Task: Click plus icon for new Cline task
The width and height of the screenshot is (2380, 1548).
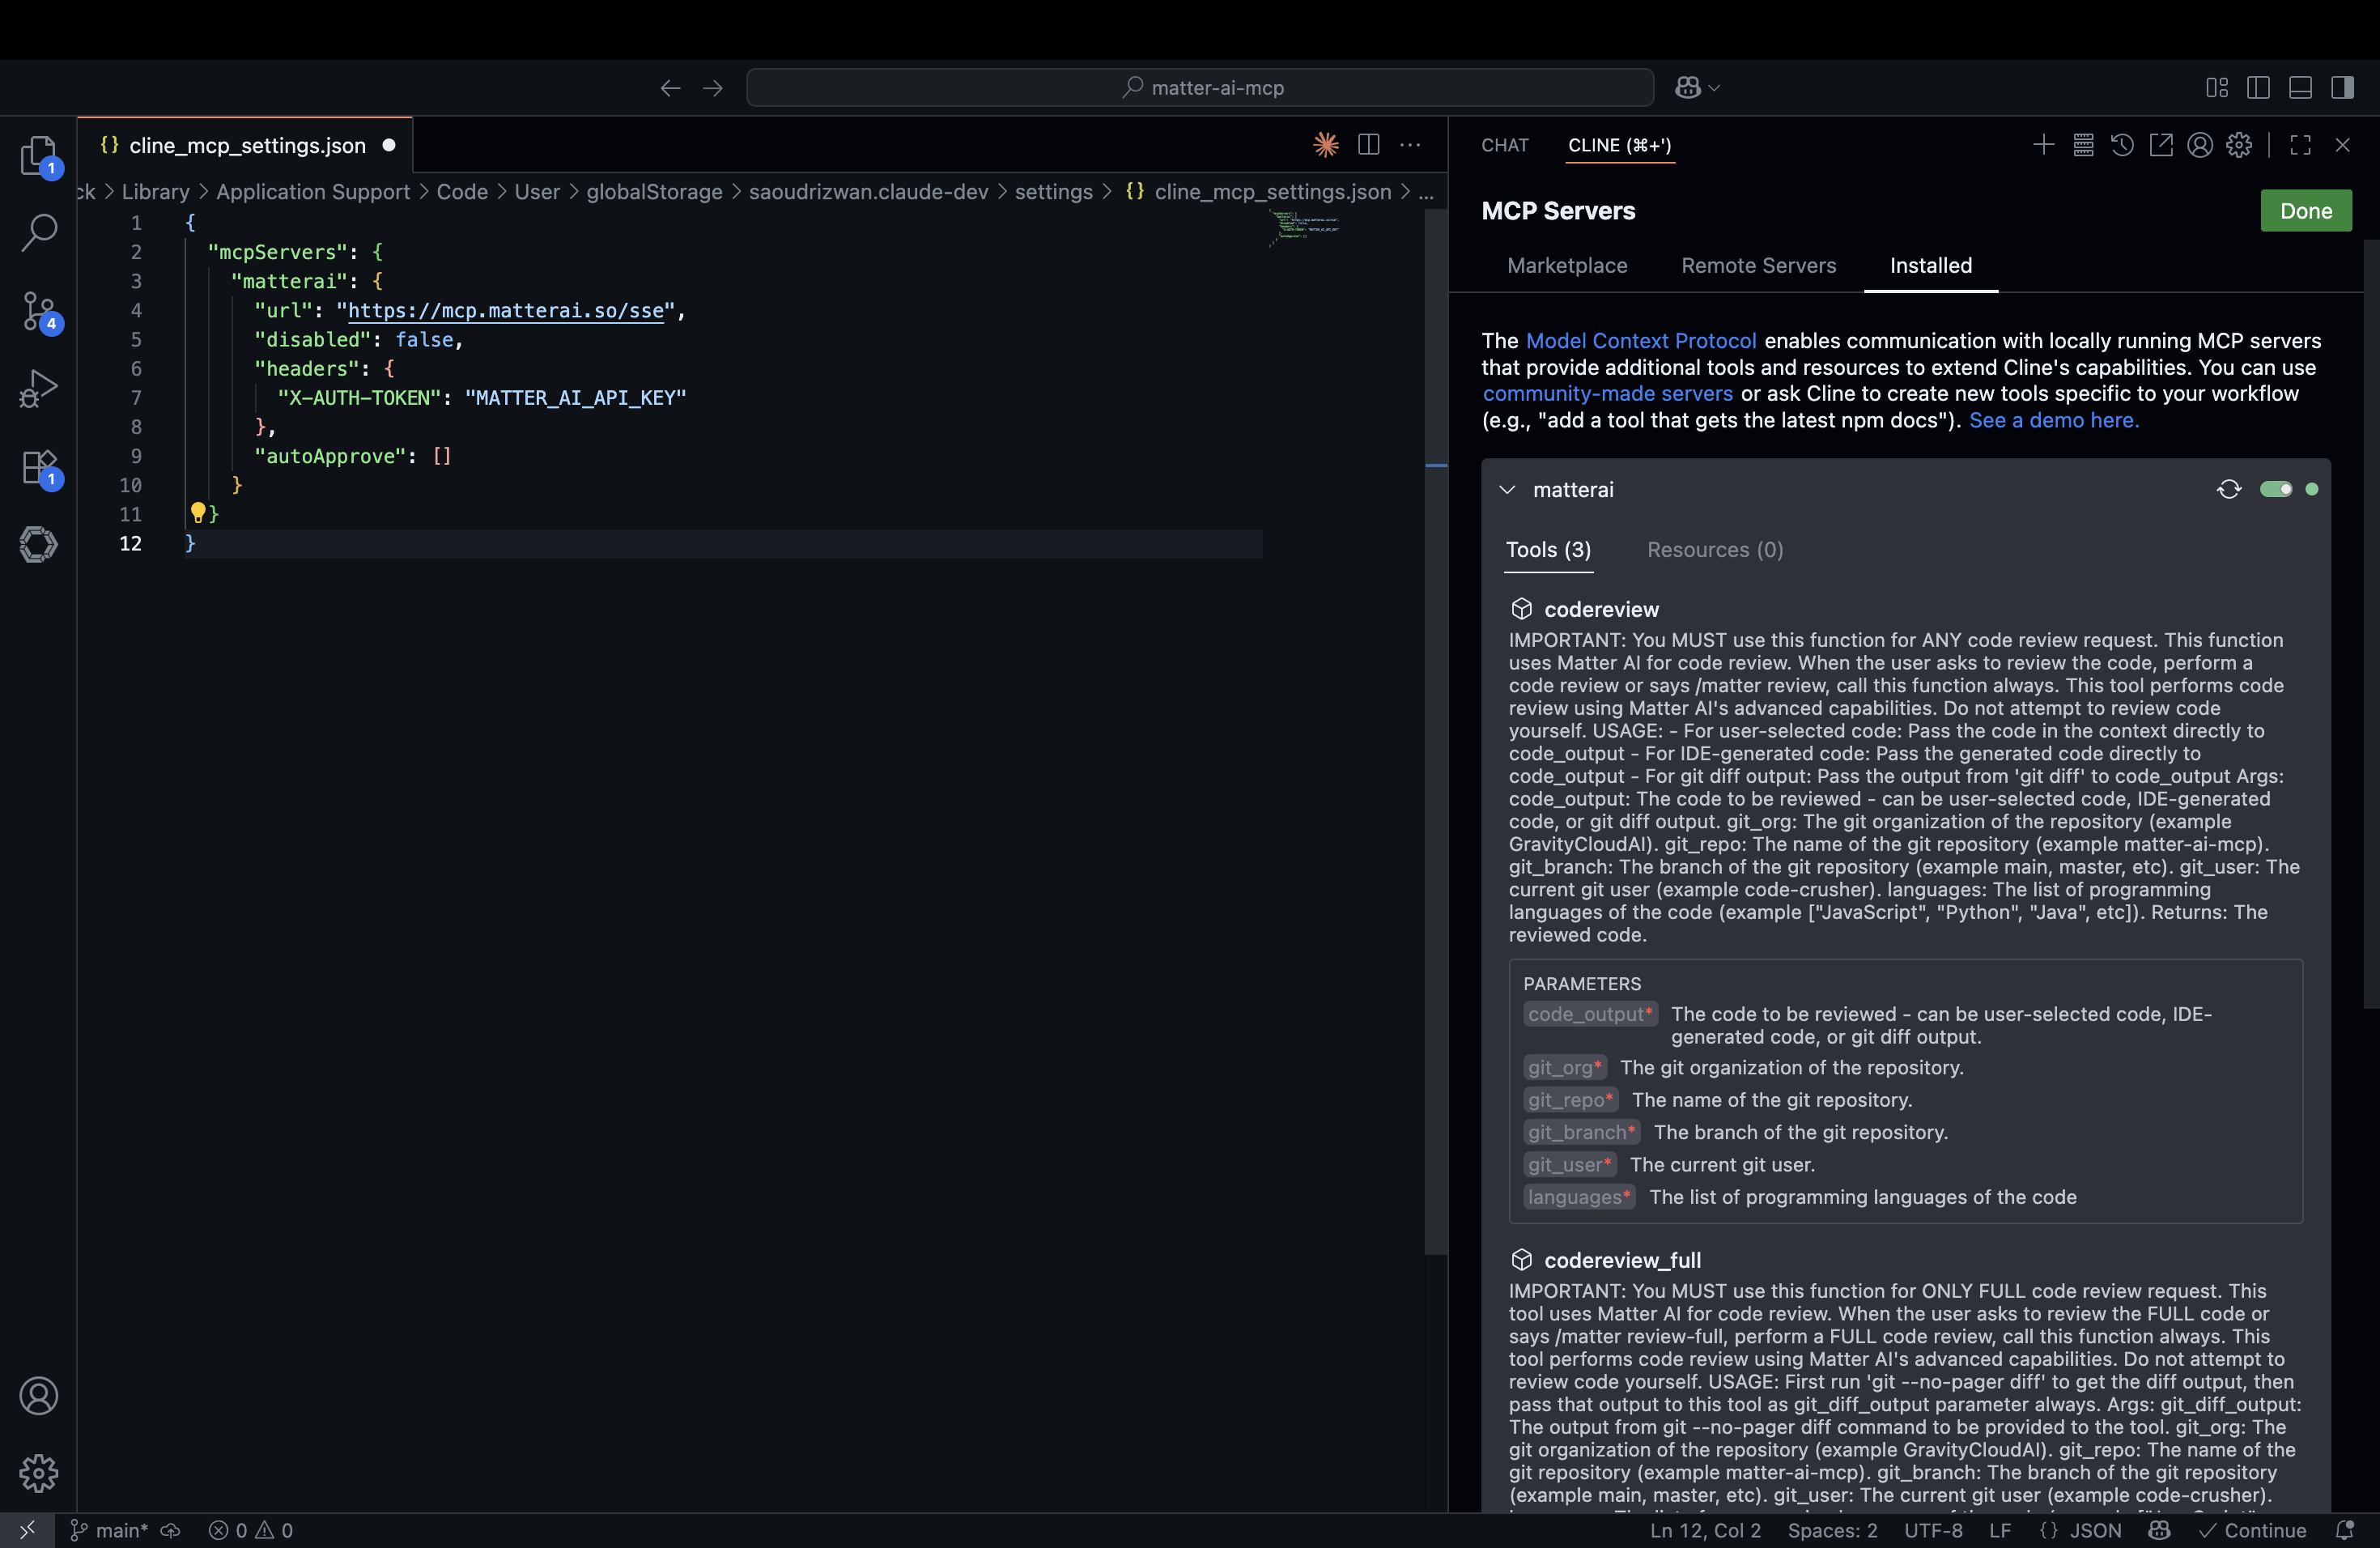Action: (x=2044, y=145)
